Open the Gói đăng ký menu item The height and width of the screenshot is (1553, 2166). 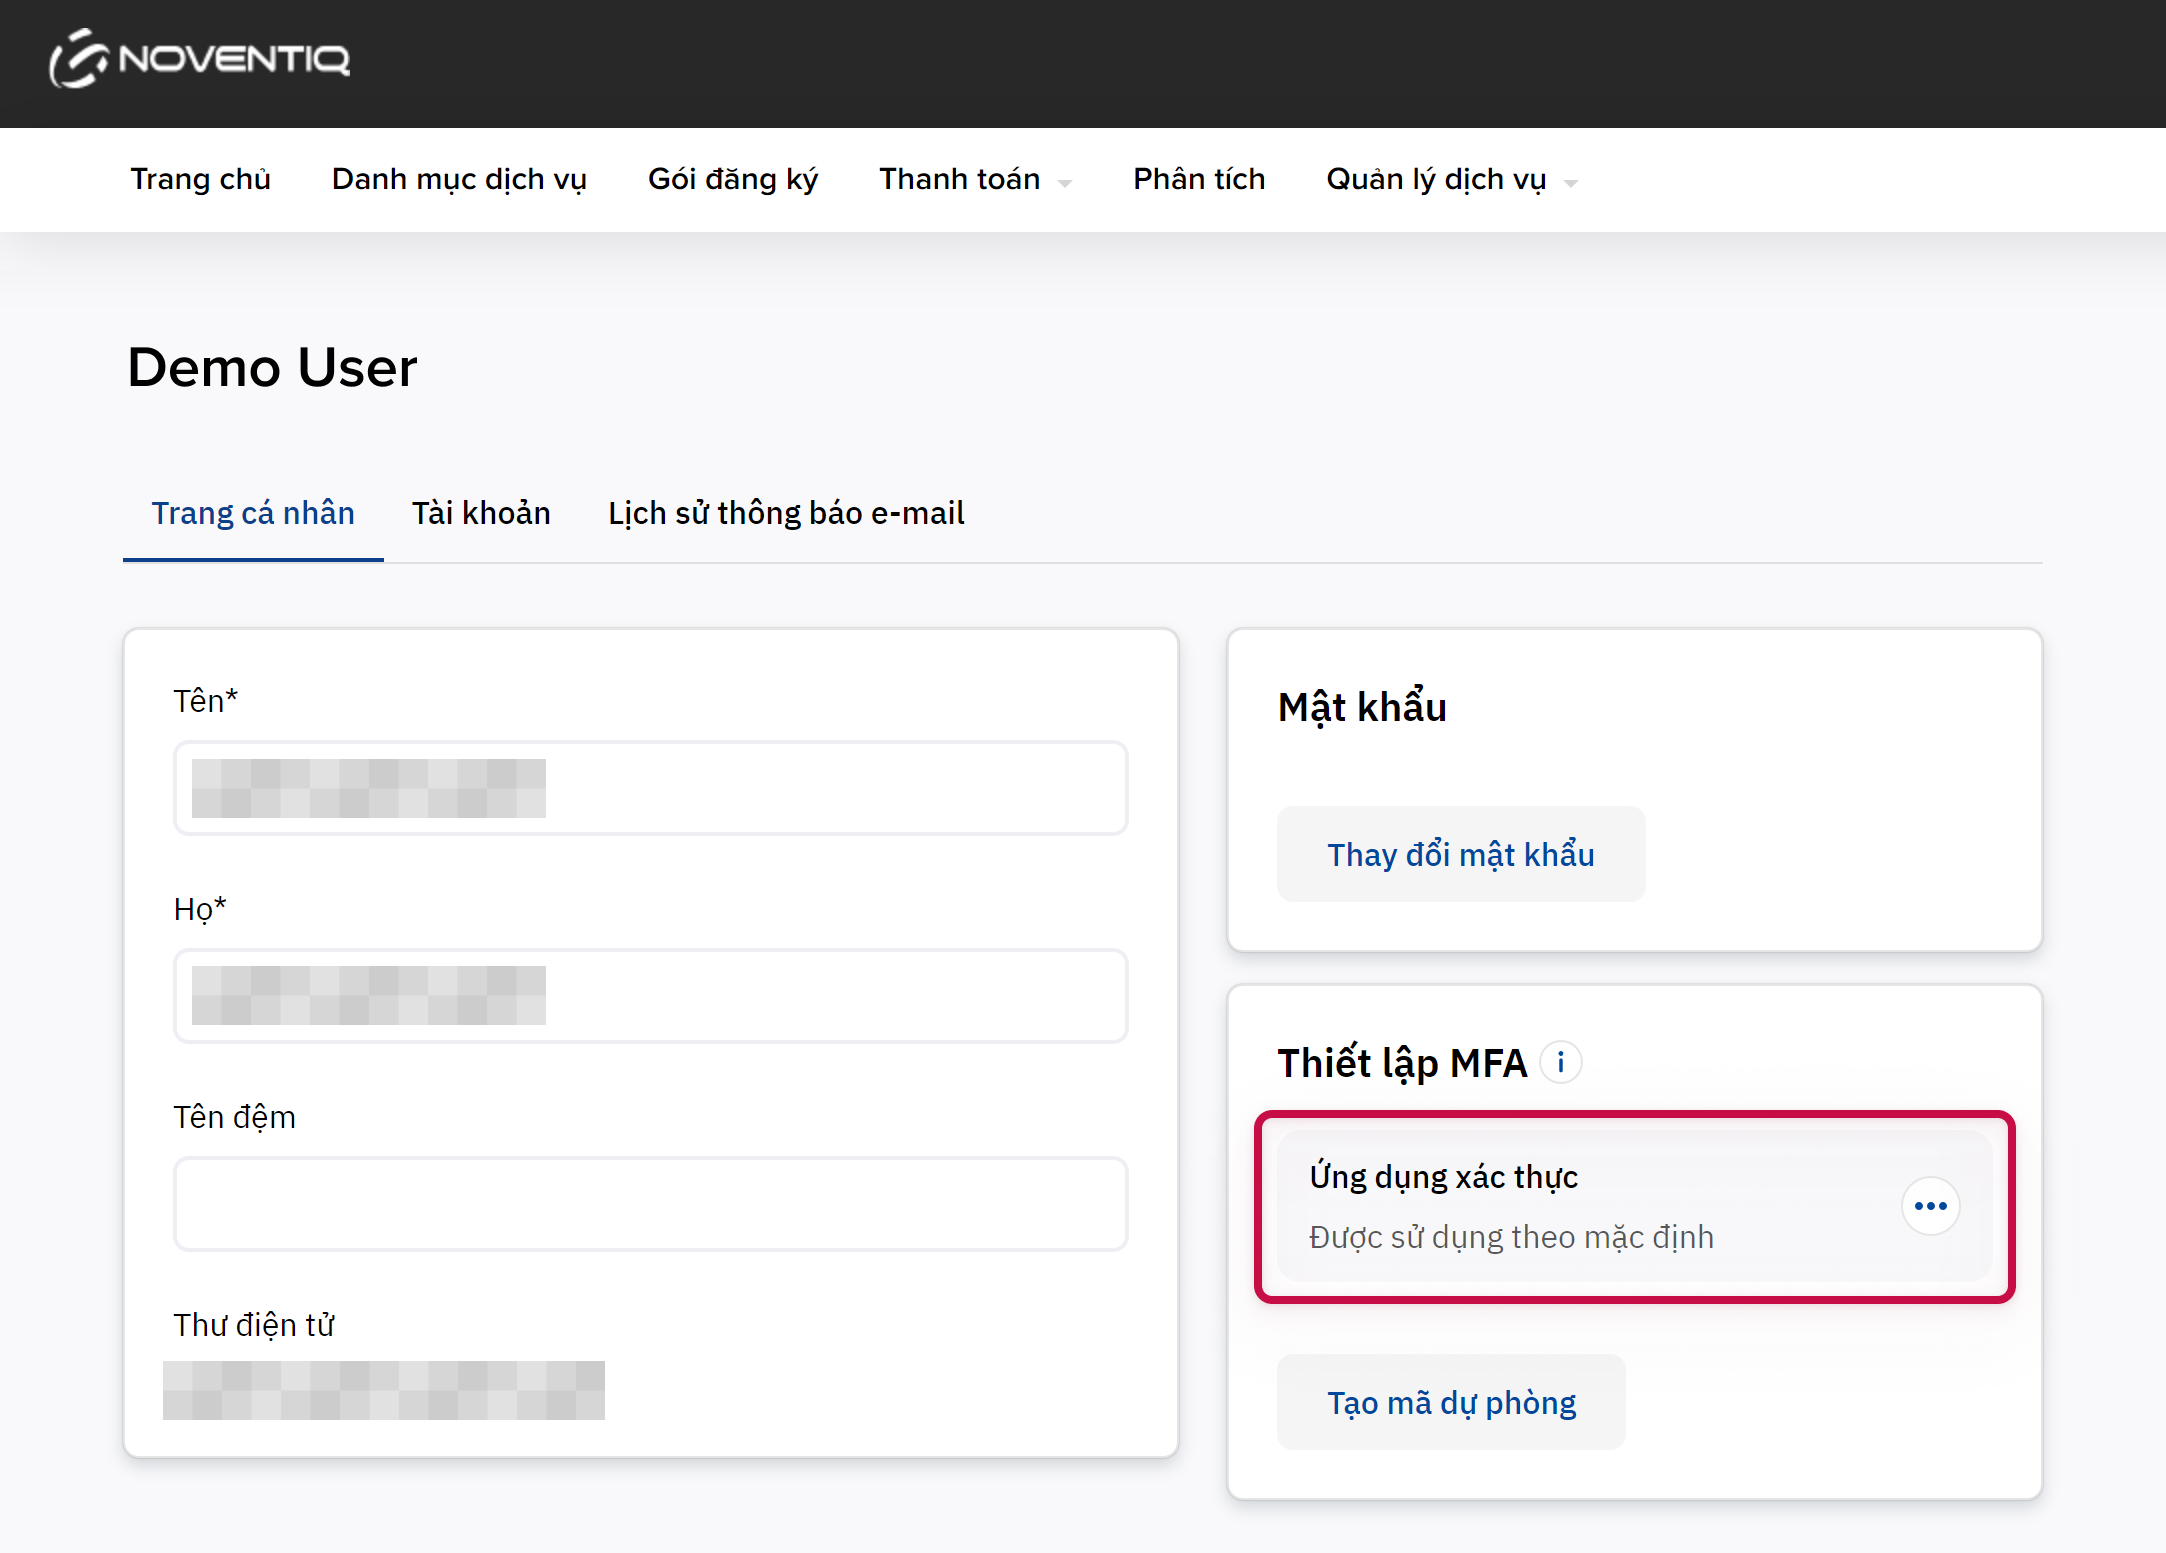click(732, 179)
